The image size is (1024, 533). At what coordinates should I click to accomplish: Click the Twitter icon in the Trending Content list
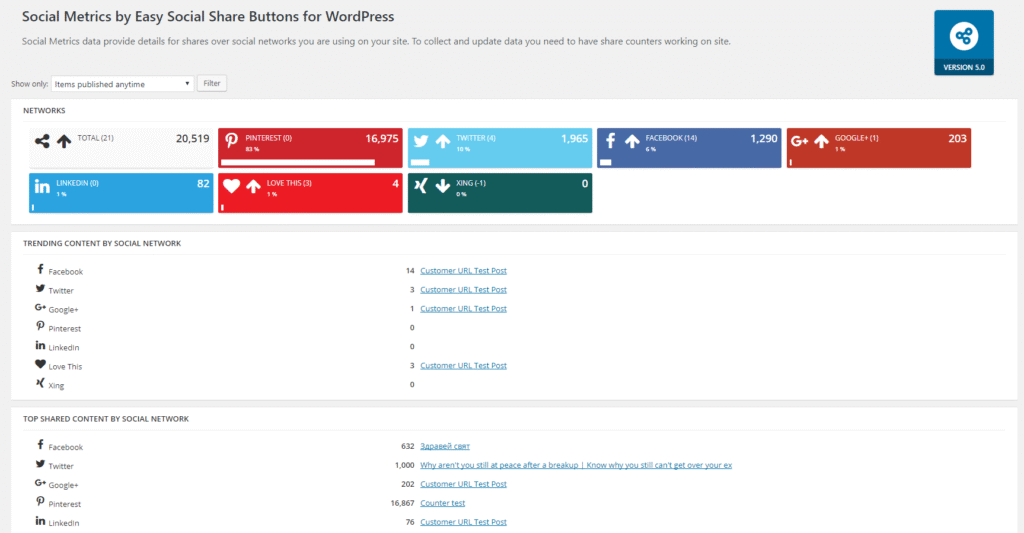40,288
